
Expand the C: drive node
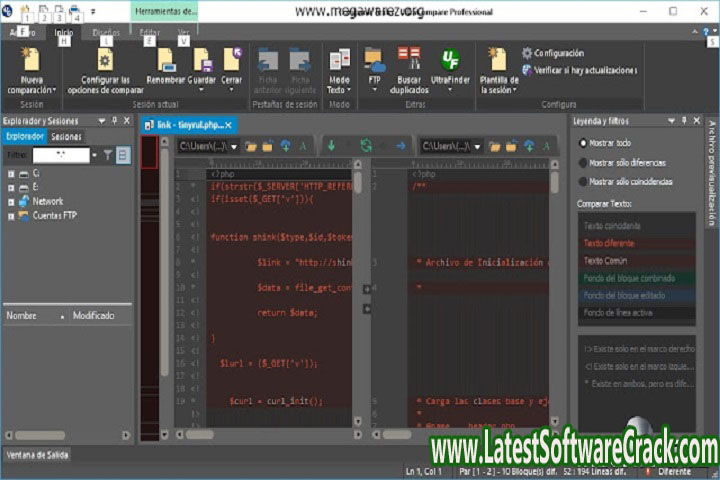tap(11, 174)
